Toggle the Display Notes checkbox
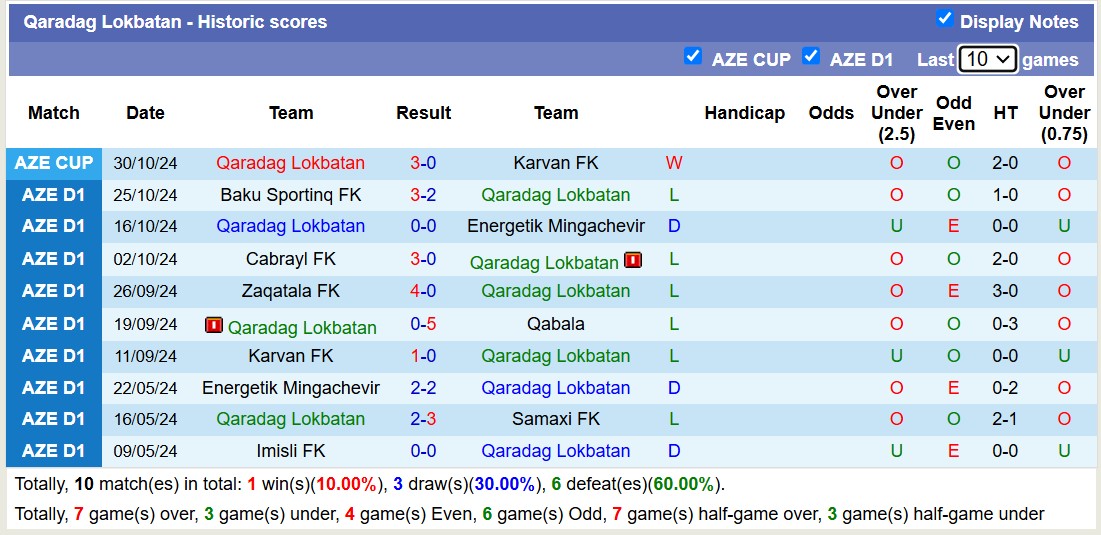Image resolution: width=1101 pixels, height=535 pixels. (x=944, y=19)
